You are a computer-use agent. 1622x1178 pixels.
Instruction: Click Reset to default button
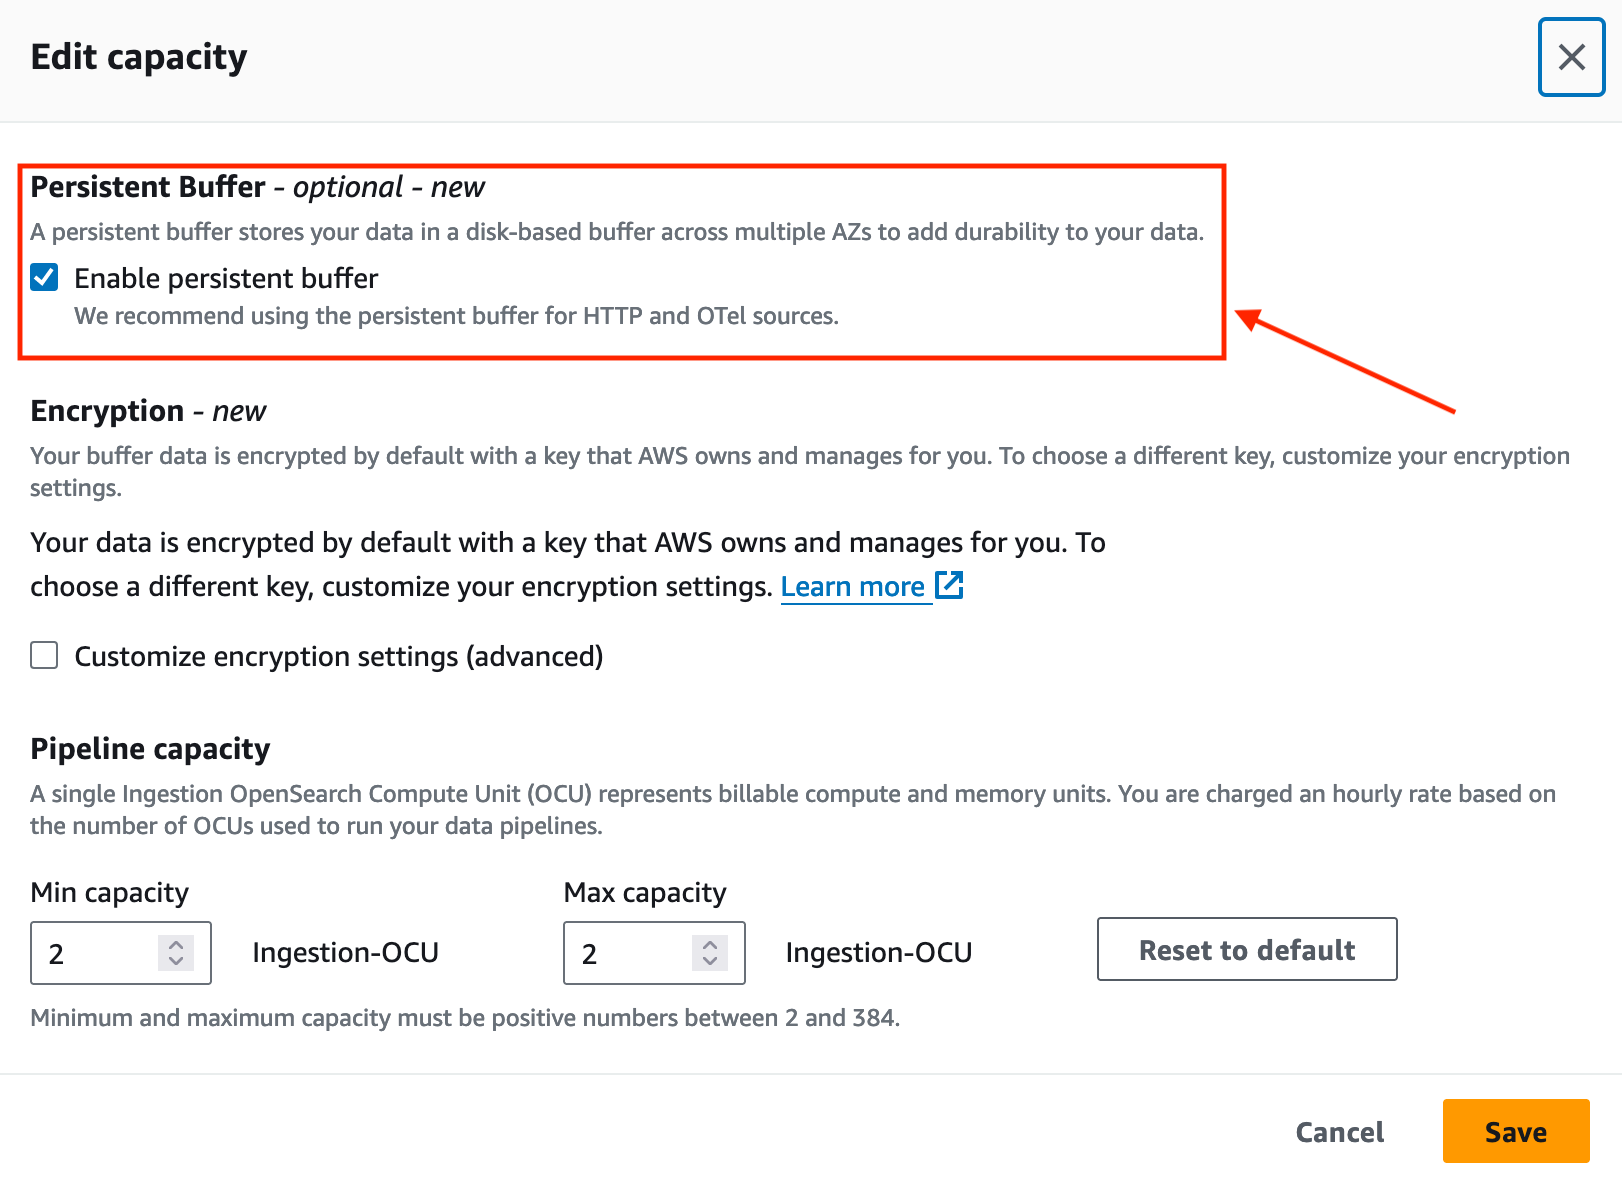click(1247, 949)
